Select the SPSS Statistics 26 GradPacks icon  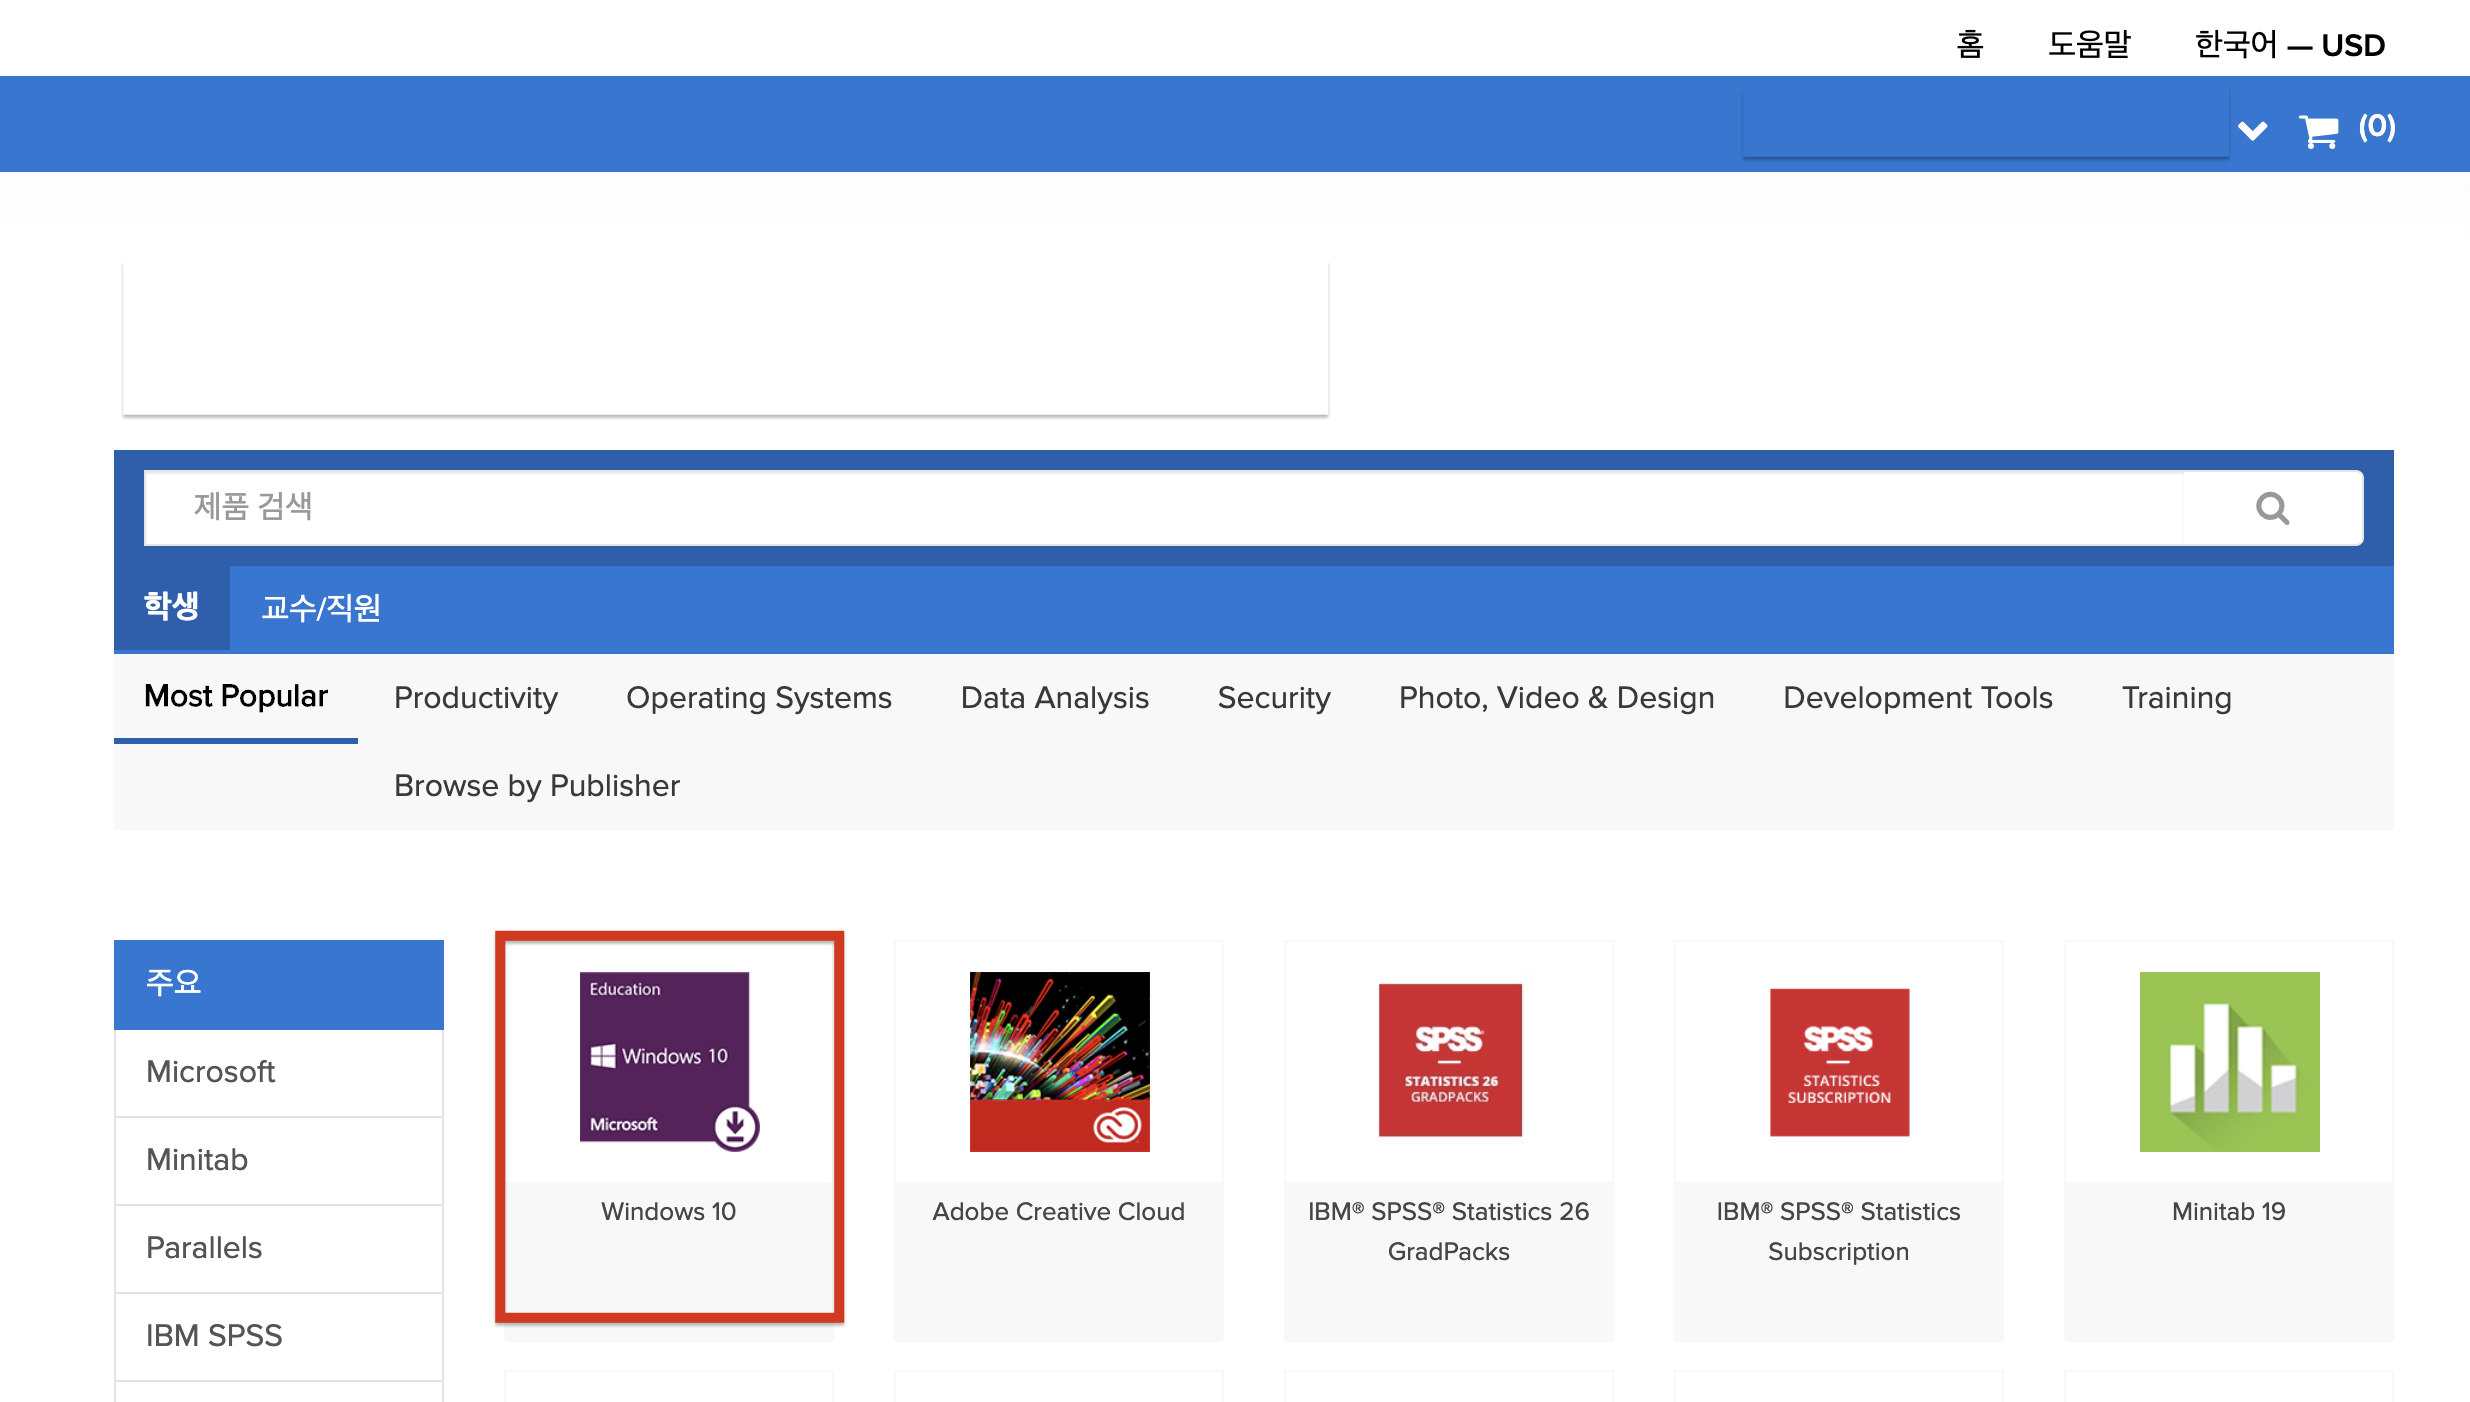[x=1449, y=1060]
